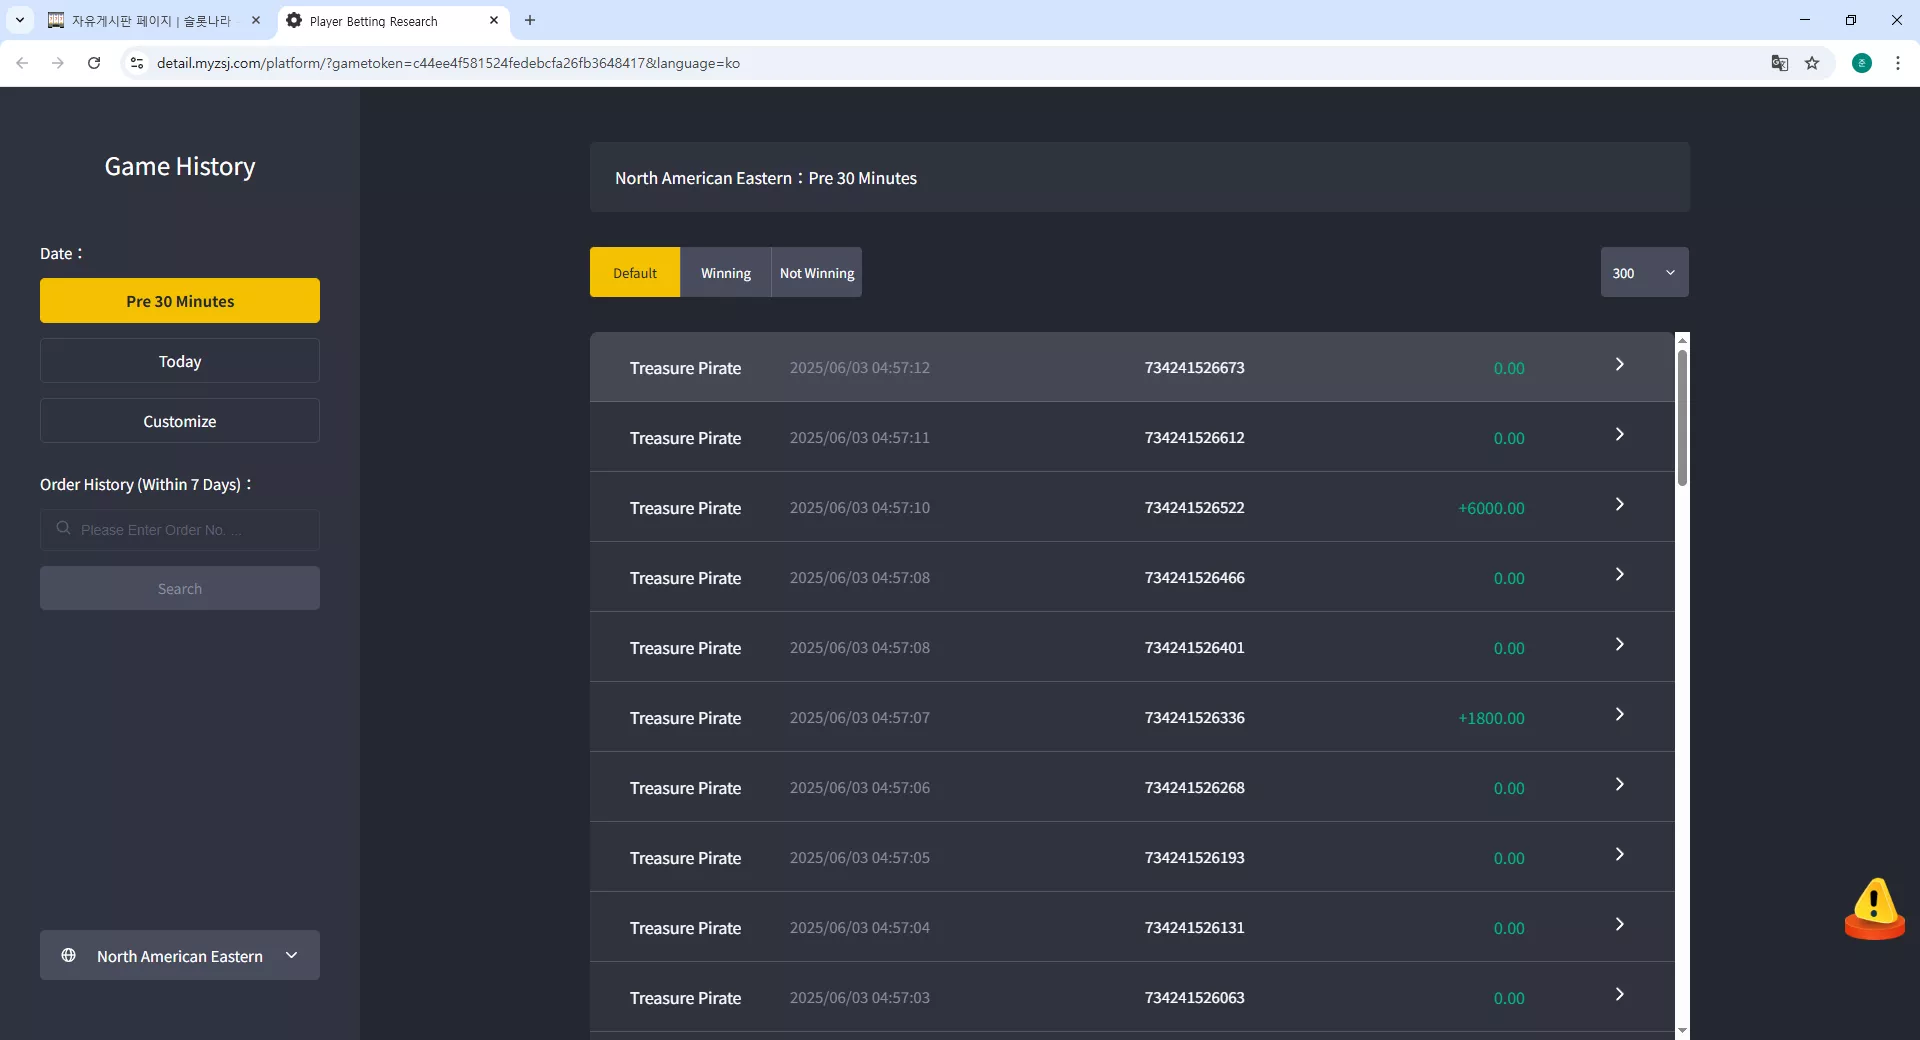
Task: Click the order number input field
Action: [180, 529]
